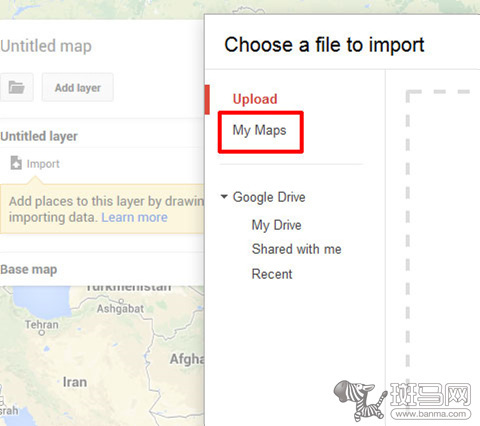Click Tehran city marker on map
Viewport: 480px width, 426px height.
[42, 332]
